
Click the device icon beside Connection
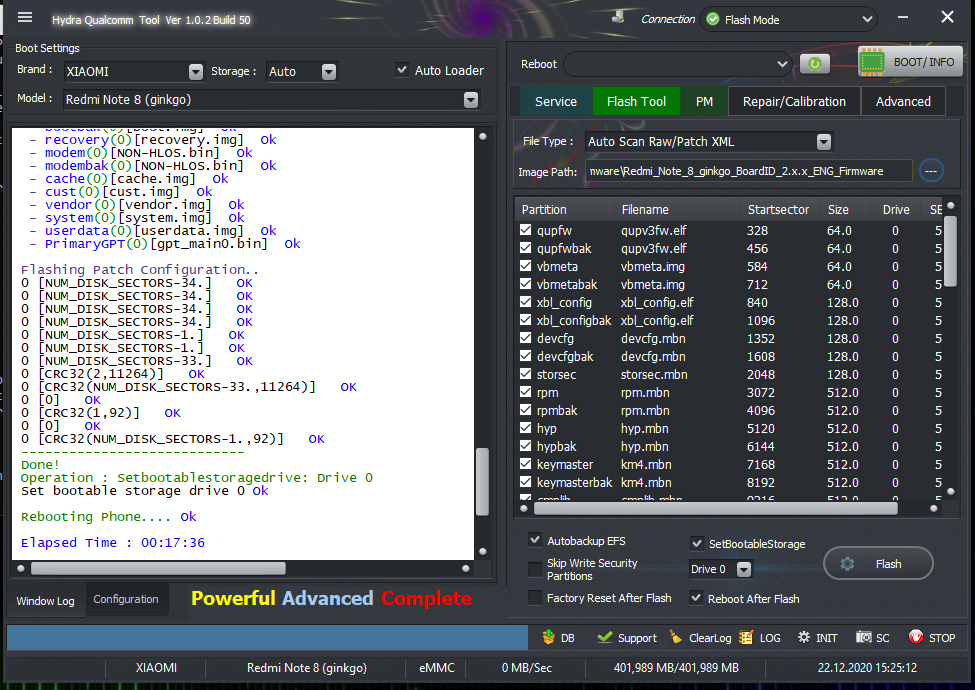click(618, 17)
